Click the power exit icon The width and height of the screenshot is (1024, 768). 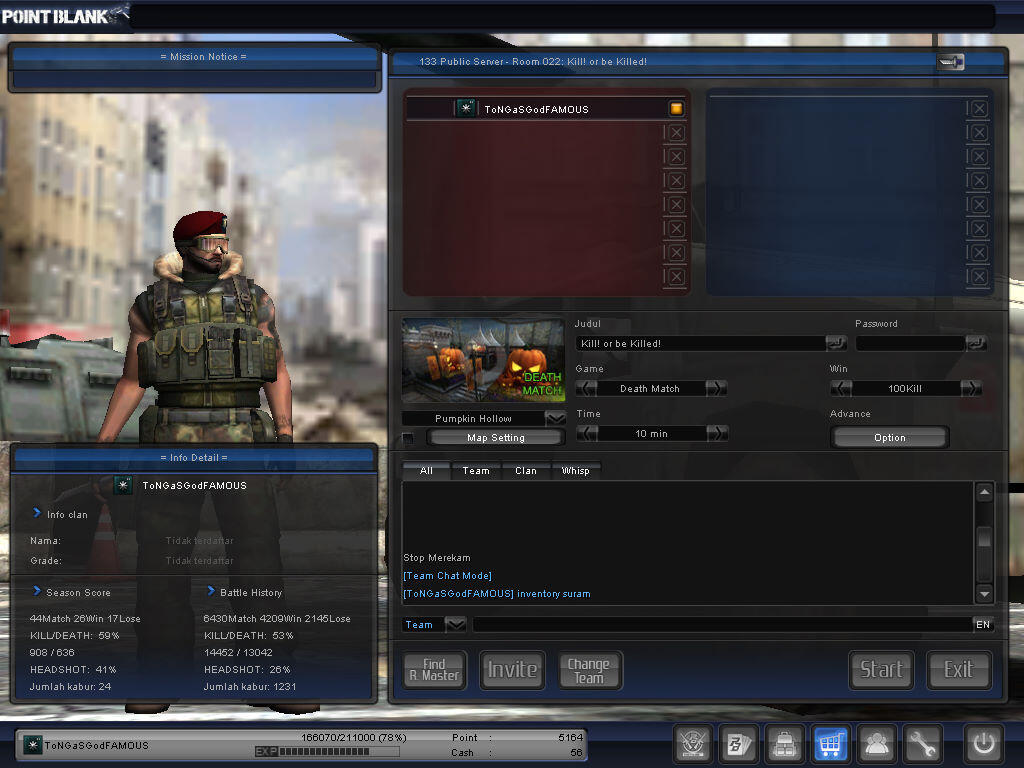pyautogui.click(x=984, y=743)
